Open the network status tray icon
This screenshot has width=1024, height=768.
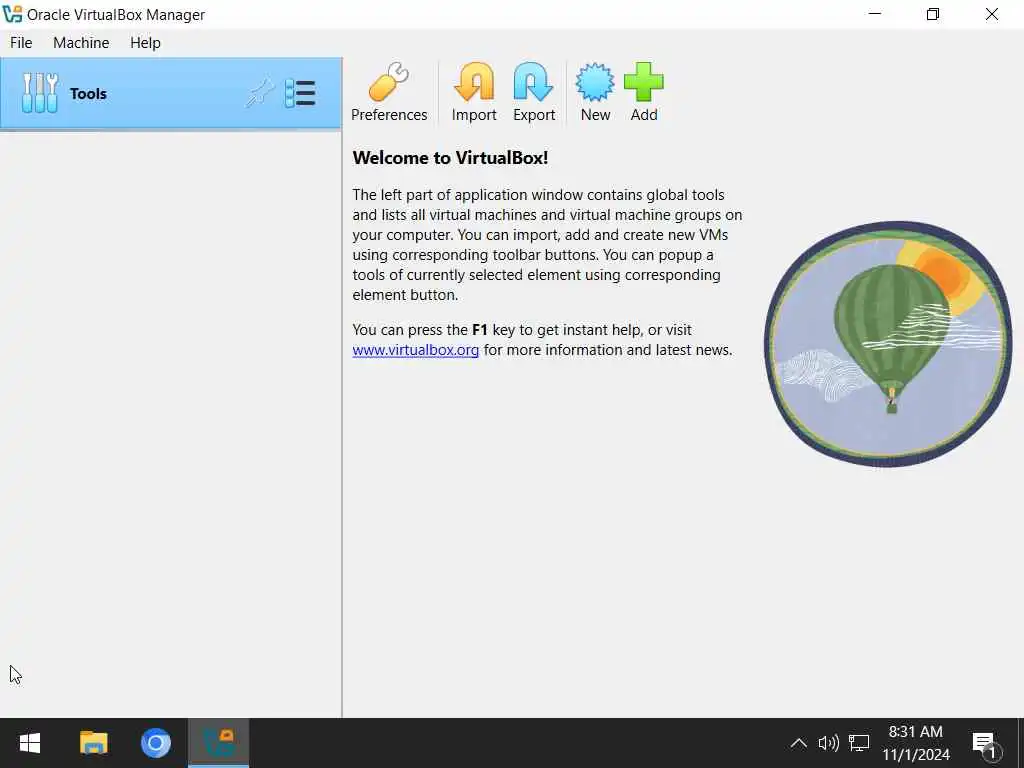coord(859,743)
